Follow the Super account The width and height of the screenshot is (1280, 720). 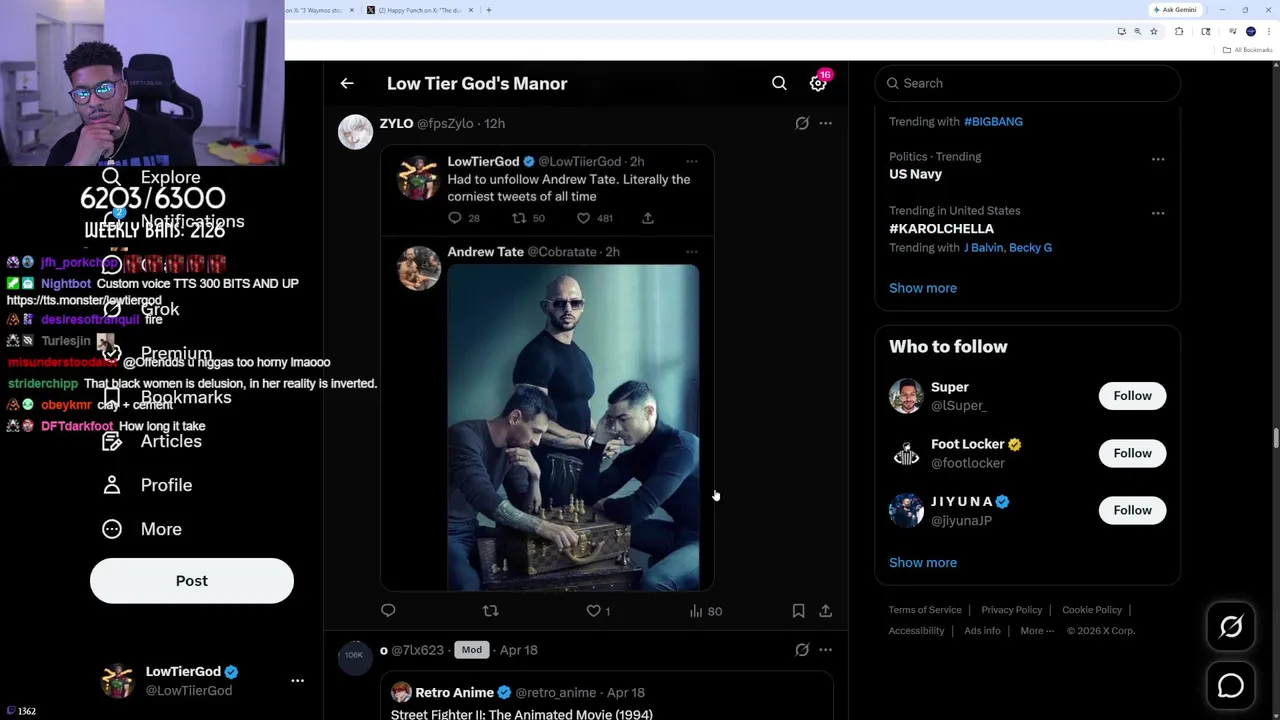tap(1132, 396)
